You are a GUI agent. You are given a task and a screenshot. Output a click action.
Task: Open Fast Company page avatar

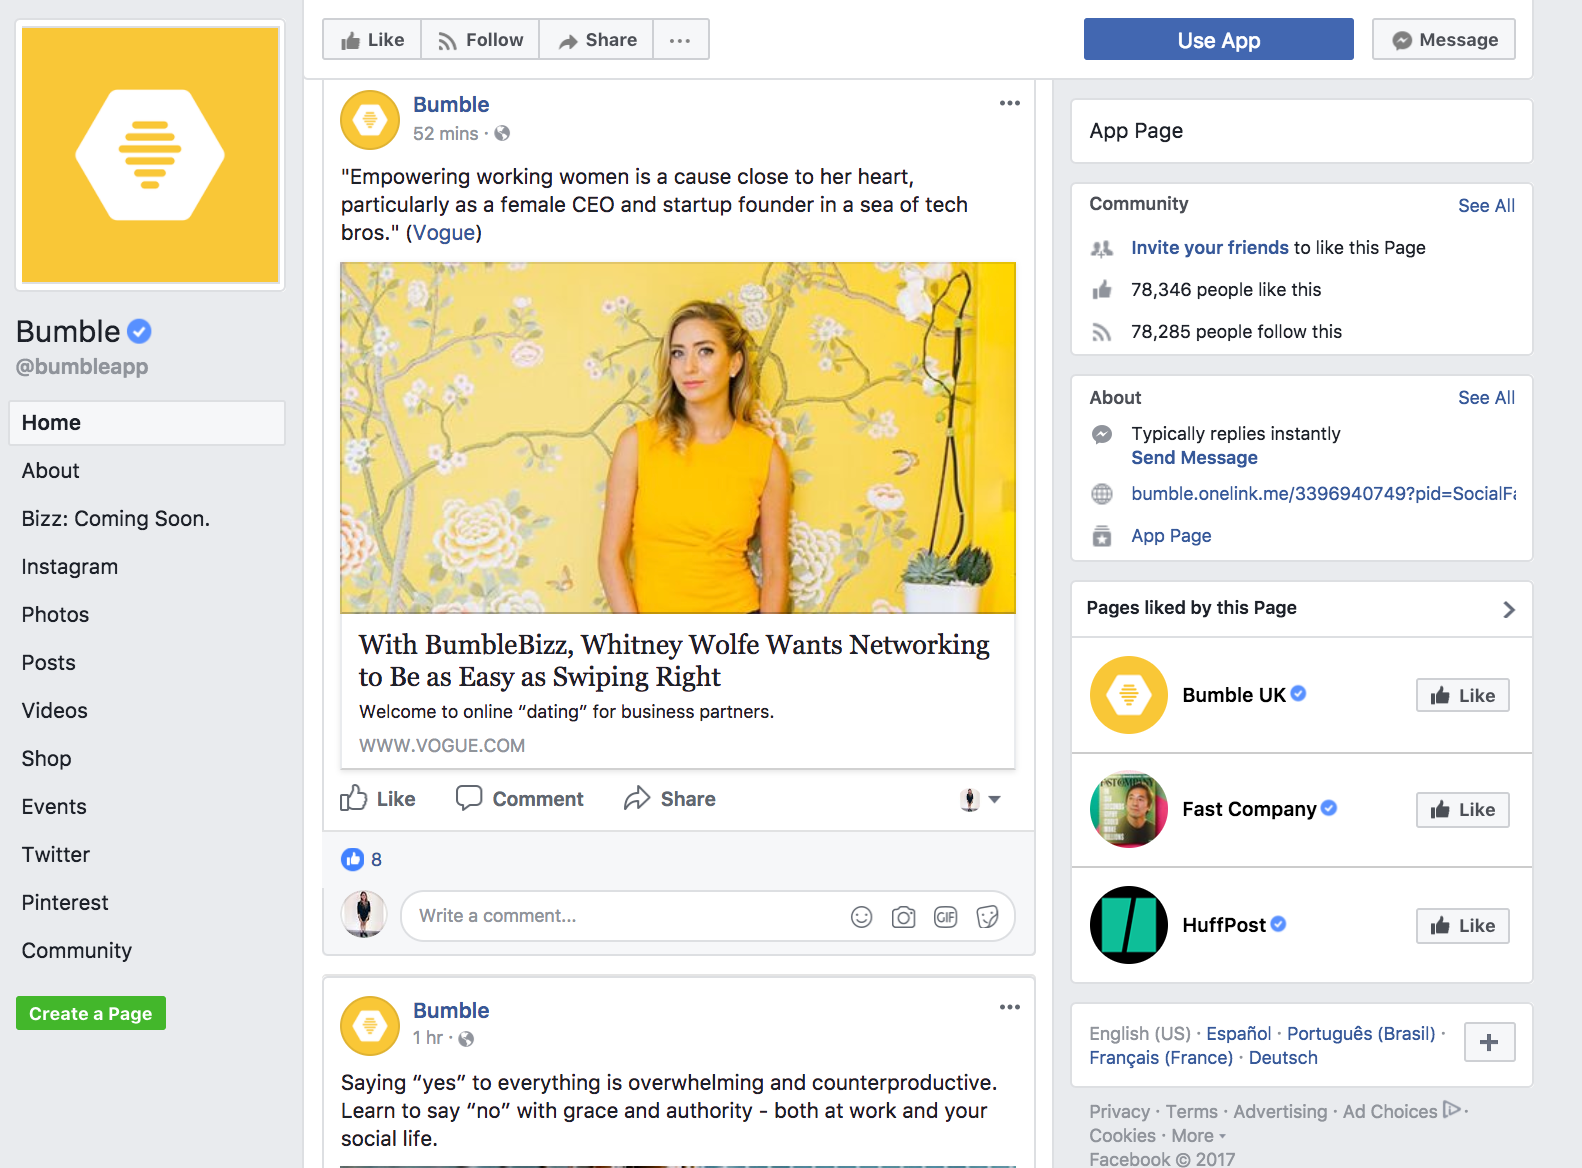pos(1129,809)
